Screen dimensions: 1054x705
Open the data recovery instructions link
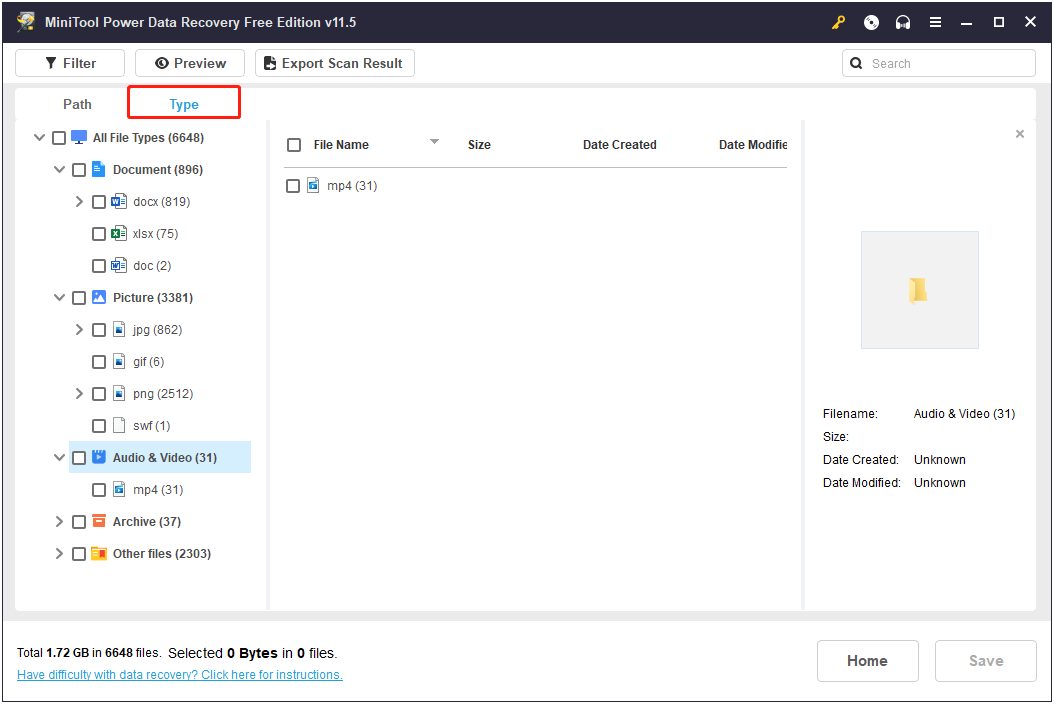179,675
